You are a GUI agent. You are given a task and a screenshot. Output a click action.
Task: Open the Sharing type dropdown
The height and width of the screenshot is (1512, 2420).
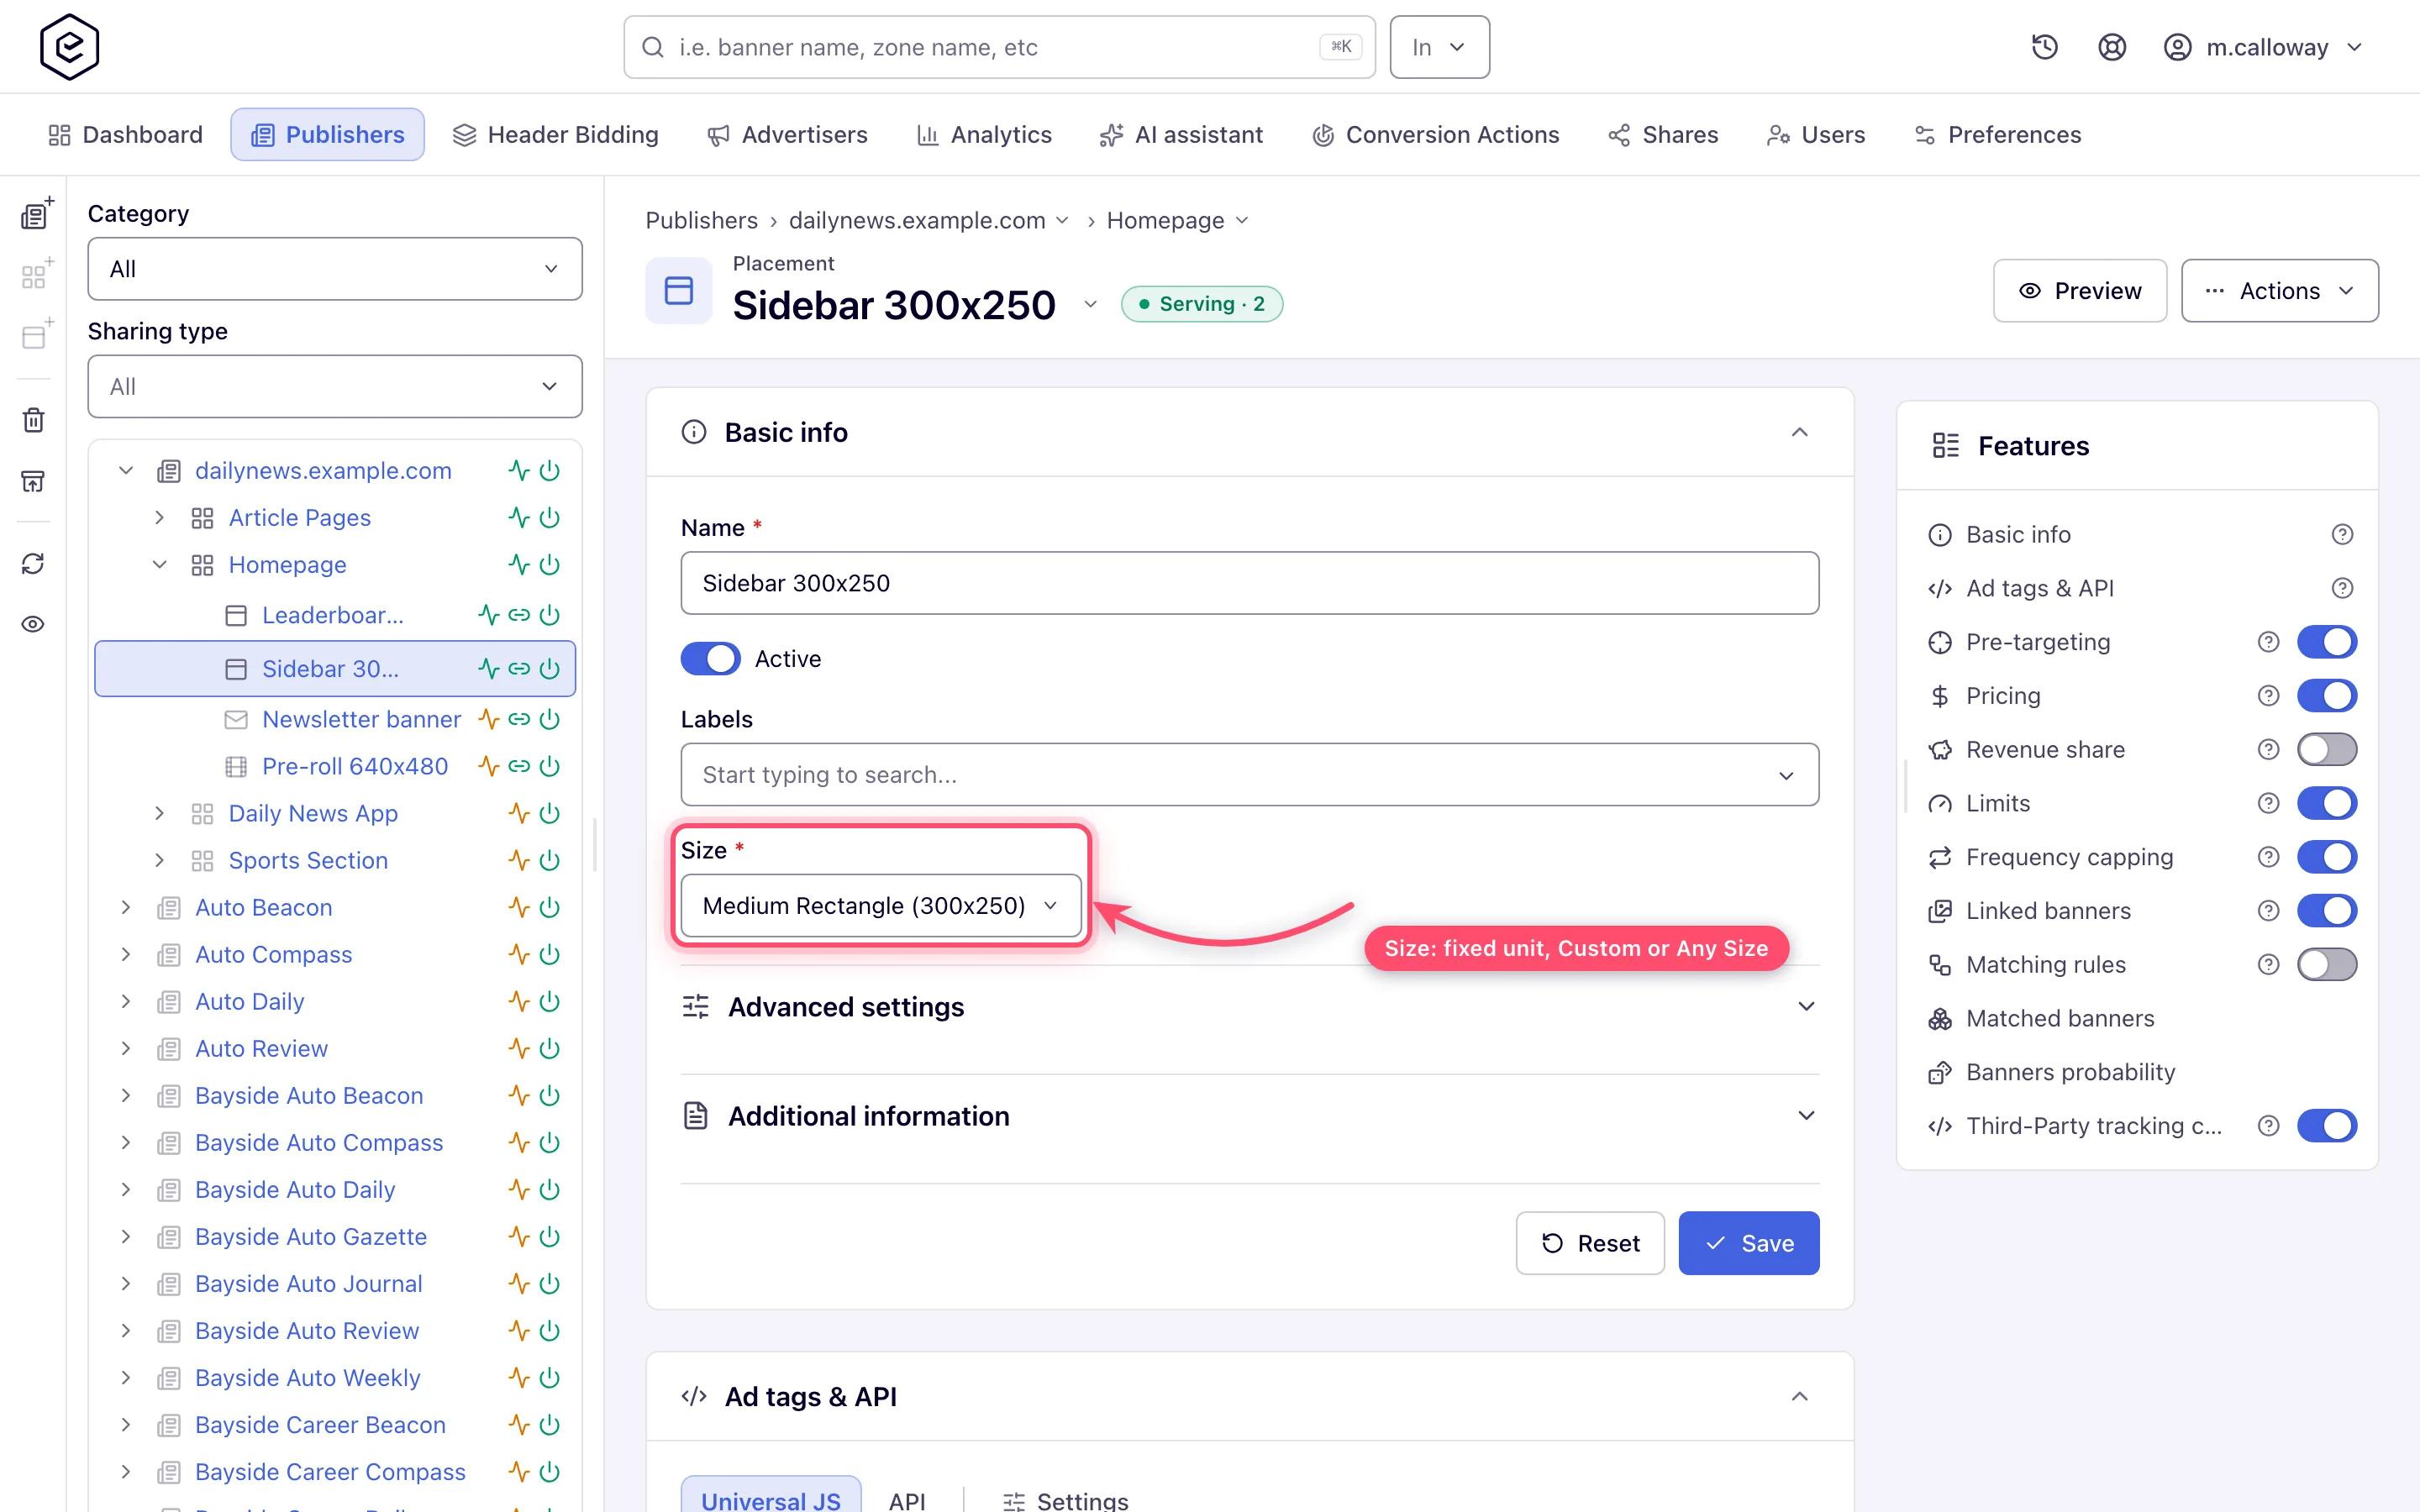(335, 386)
